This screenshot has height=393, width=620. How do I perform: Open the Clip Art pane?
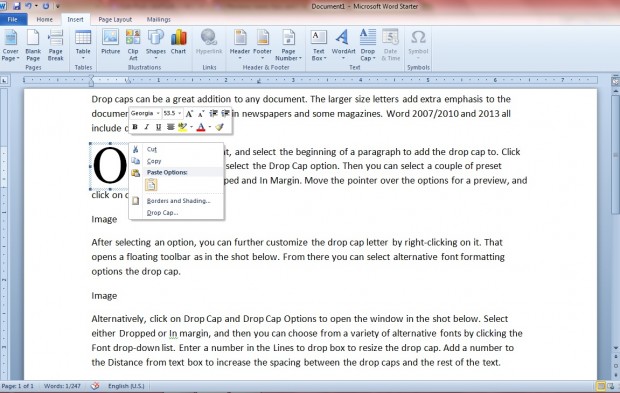point(133,45)
